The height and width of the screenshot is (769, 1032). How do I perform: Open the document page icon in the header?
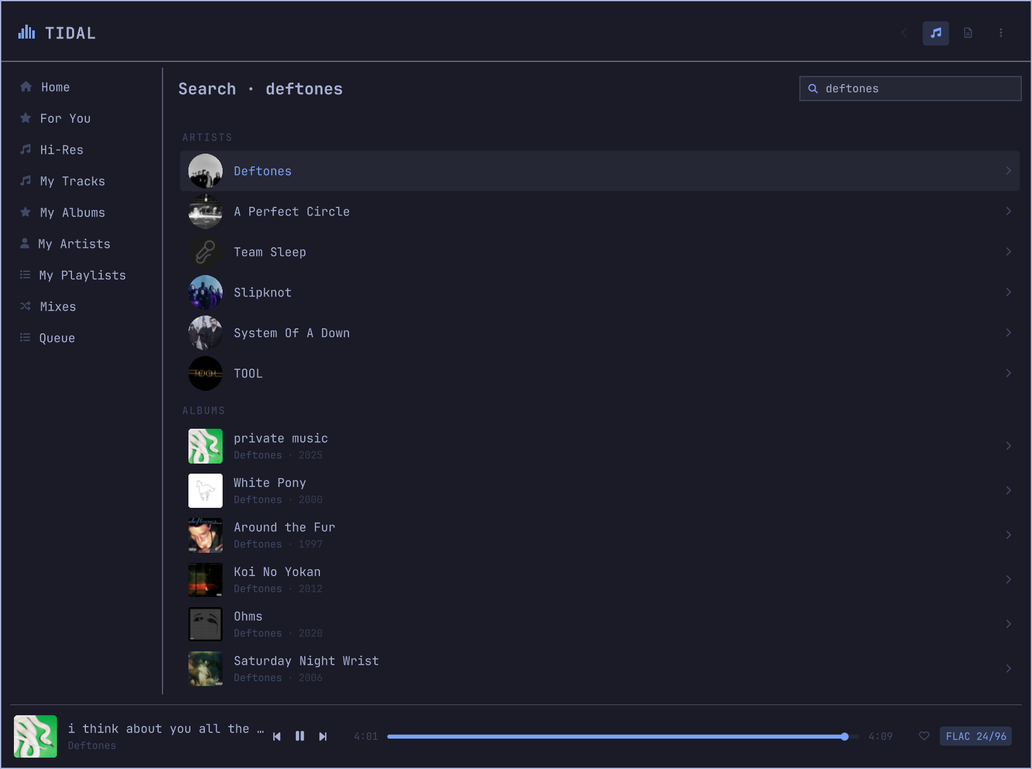pos(968,33)
